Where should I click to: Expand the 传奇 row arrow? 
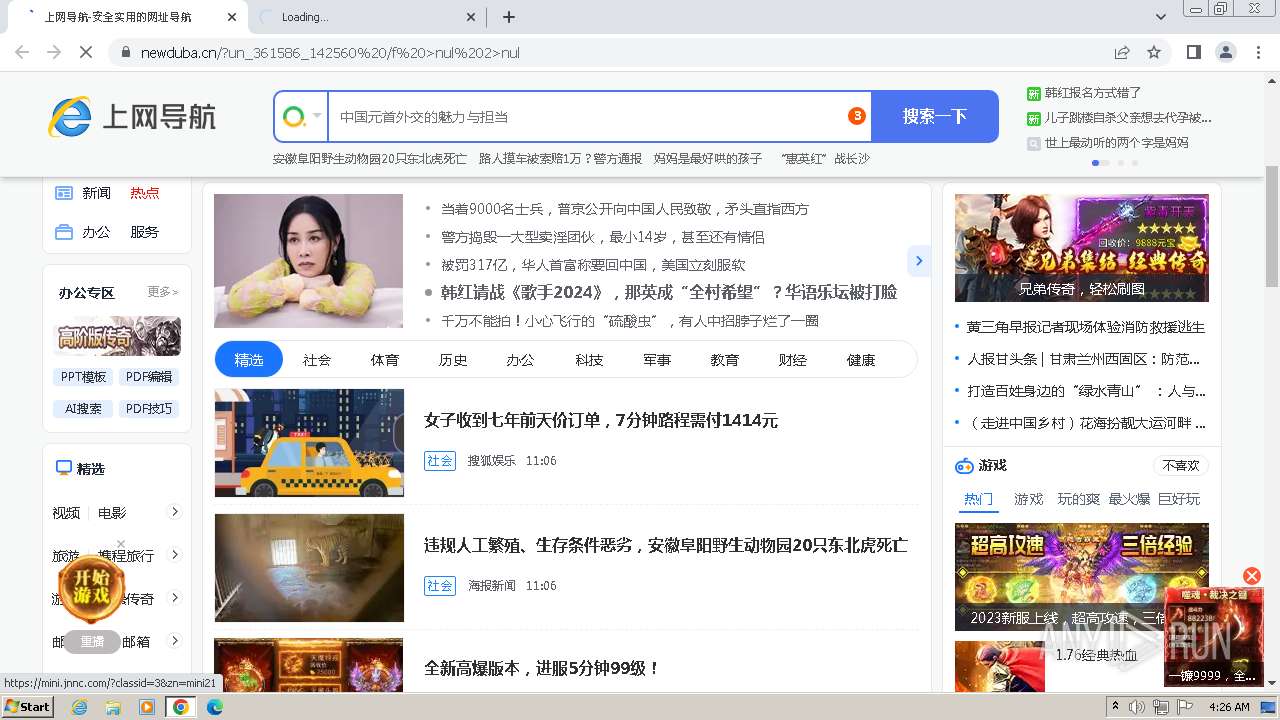coord(174,598)
